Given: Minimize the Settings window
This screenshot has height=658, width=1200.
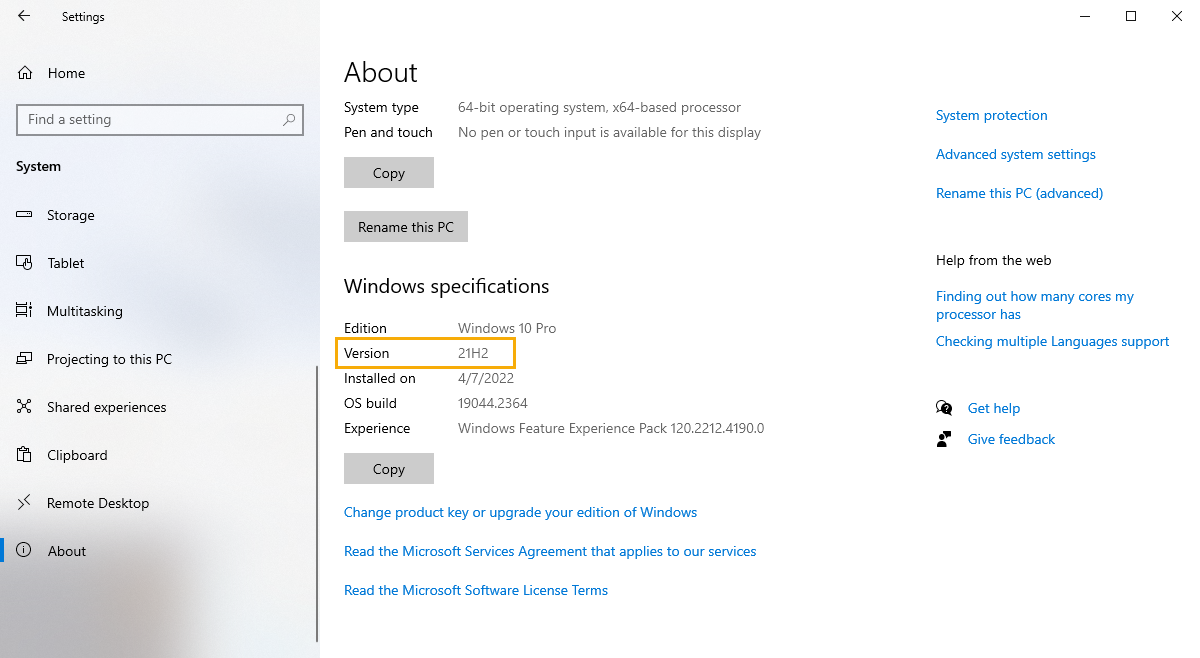Looking at the screenshot, I should pos(1085,16).
